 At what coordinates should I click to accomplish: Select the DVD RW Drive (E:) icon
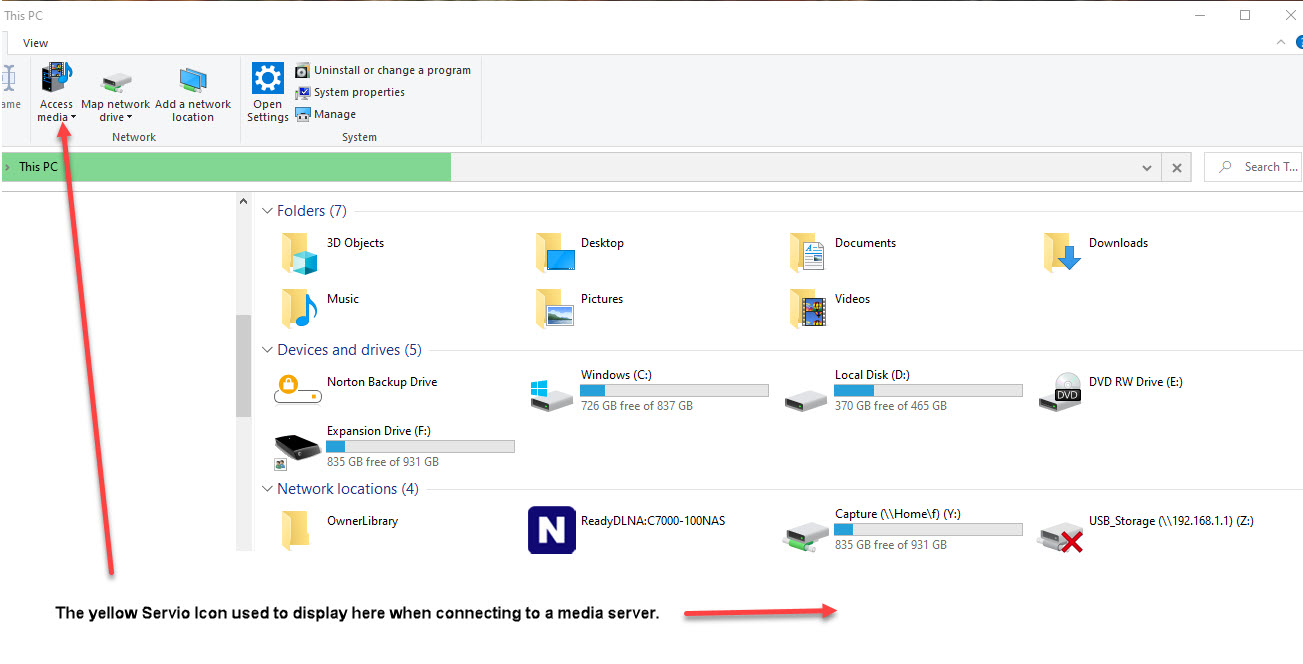(x=1060, y=391)
